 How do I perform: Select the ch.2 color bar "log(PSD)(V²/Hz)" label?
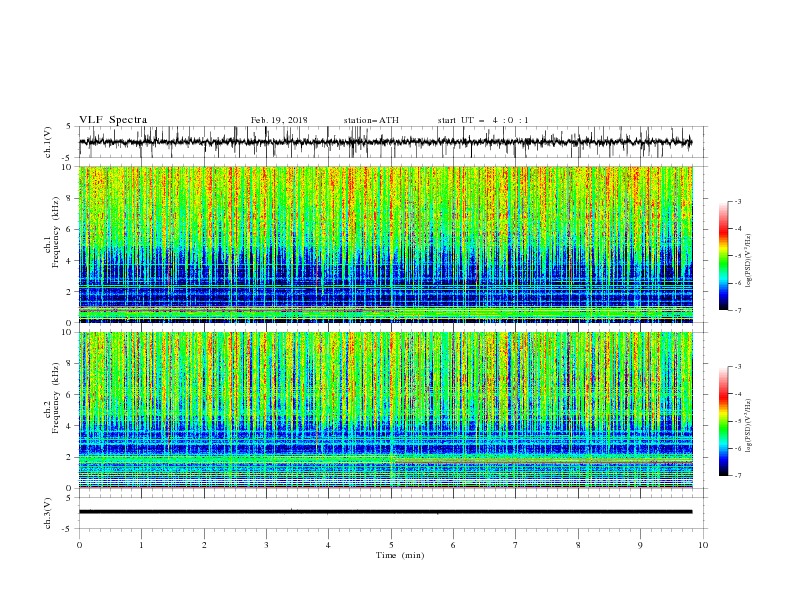[749, 426]
